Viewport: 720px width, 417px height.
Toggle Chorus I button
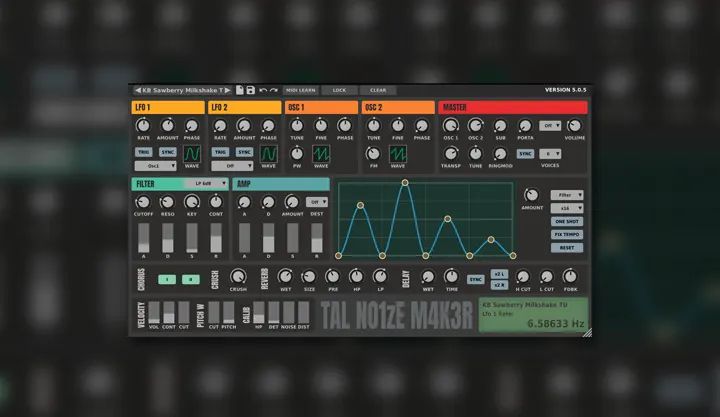point(167,279)
